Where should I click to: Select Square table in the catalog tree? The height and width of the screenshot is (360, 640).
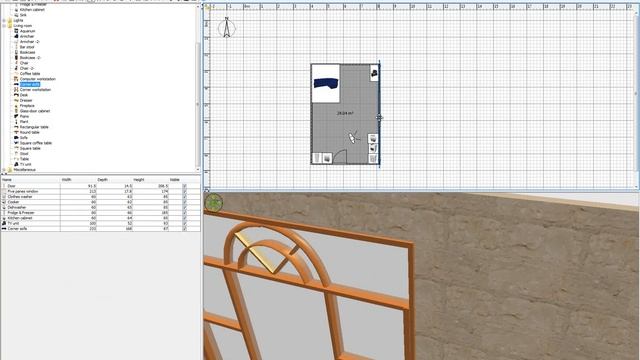click(x=30, y=148)
